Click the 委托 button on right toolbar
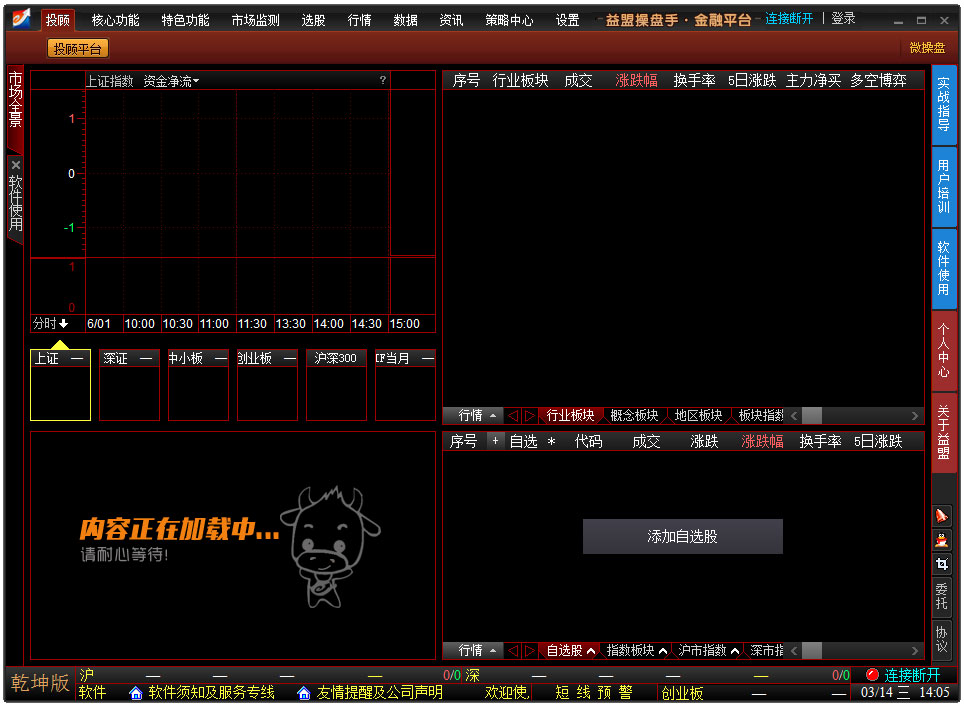Screen dimensions: 964x707 [941, 596]
